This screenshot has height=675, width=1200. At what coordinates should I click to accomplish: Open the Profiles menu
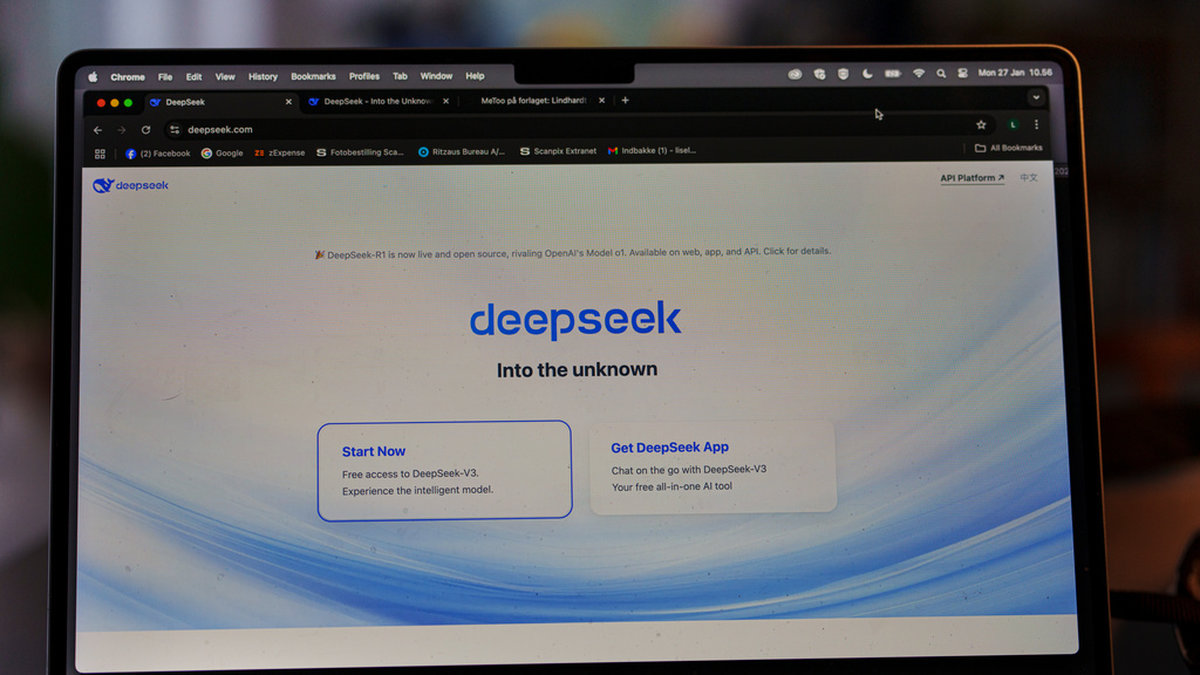(x=364, y=77)
